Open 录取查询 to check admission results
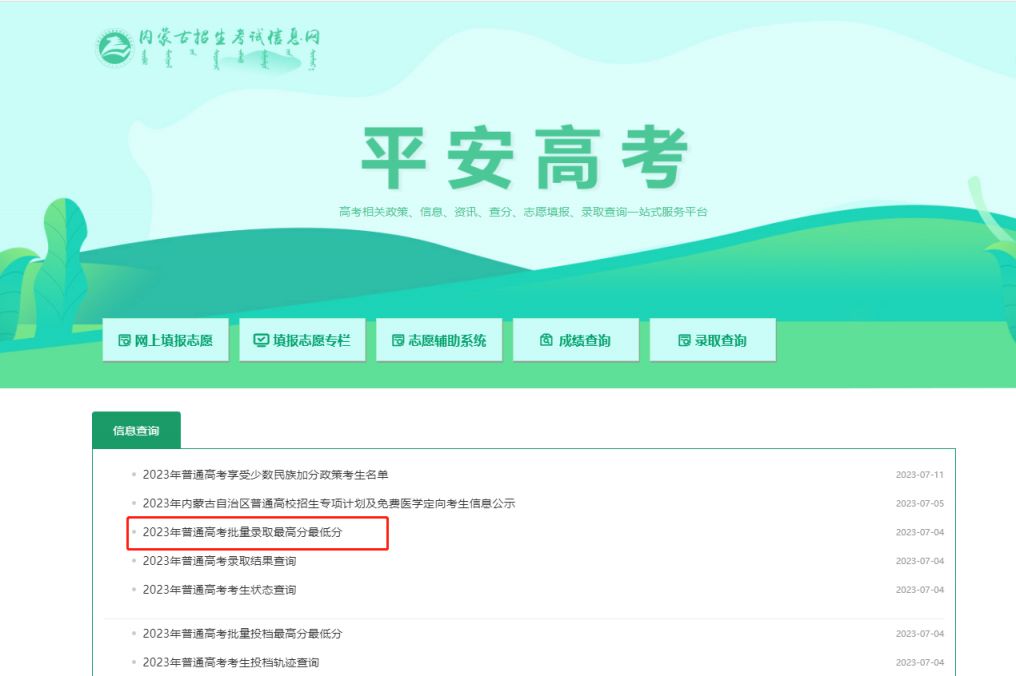The height and width of the screenshot is (676, 1016). [713, 340]
